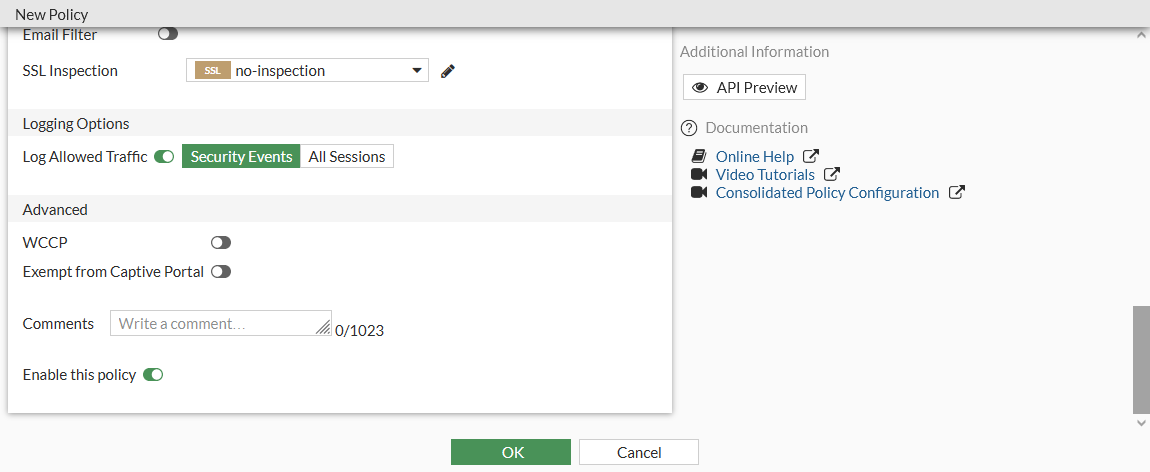The width and height of the screenshot is (1150, 472).
Task: Open the SSL Inspection profile dropdown
Action: click(x=307, y=70)
